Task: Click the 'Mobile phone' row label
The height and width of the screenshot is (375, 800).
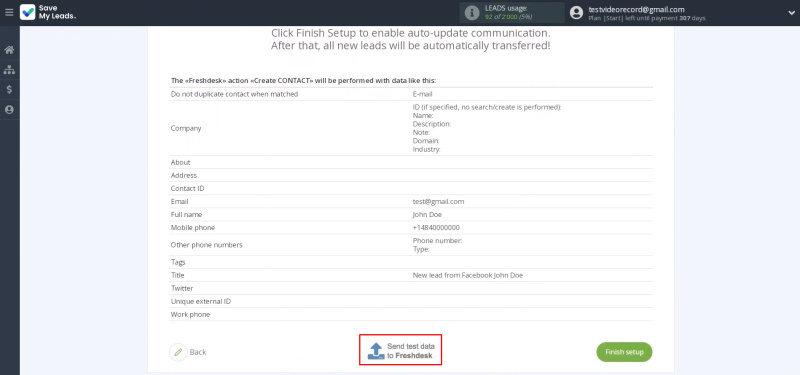Action: point(193,228)
